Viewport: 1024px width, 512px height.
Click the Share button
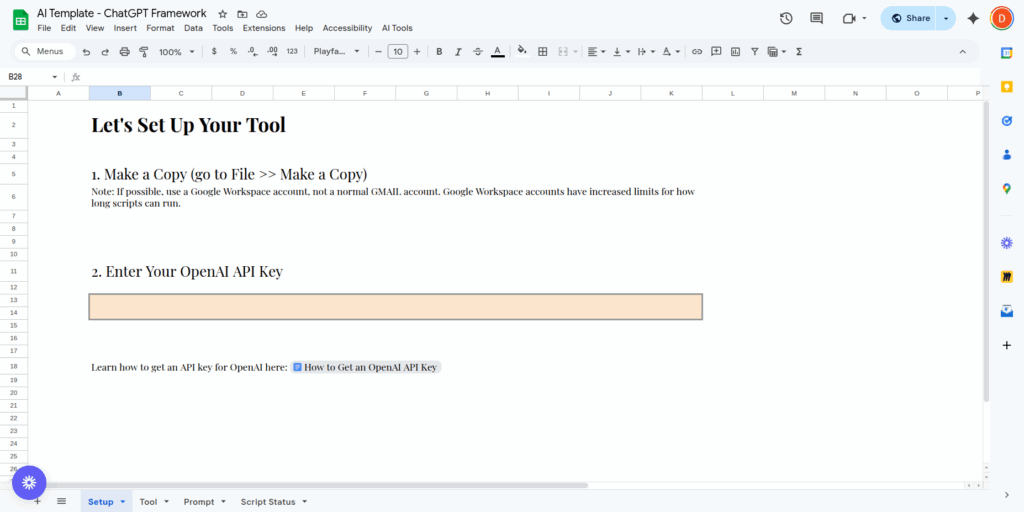click(x=909, y=18)
